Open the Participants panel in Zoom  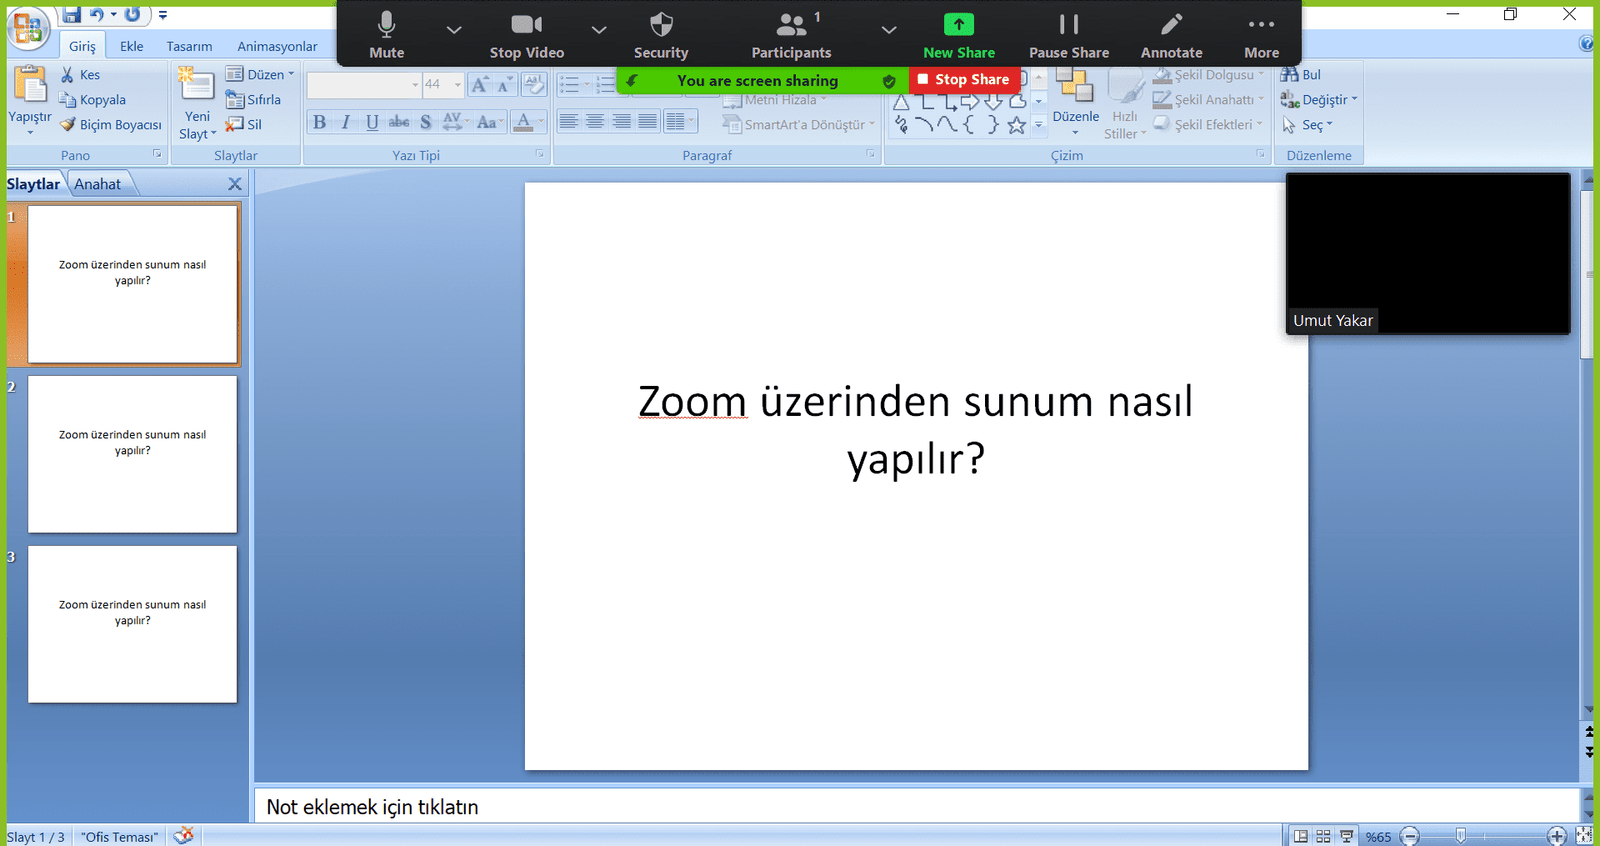click(x=791, y=35)
